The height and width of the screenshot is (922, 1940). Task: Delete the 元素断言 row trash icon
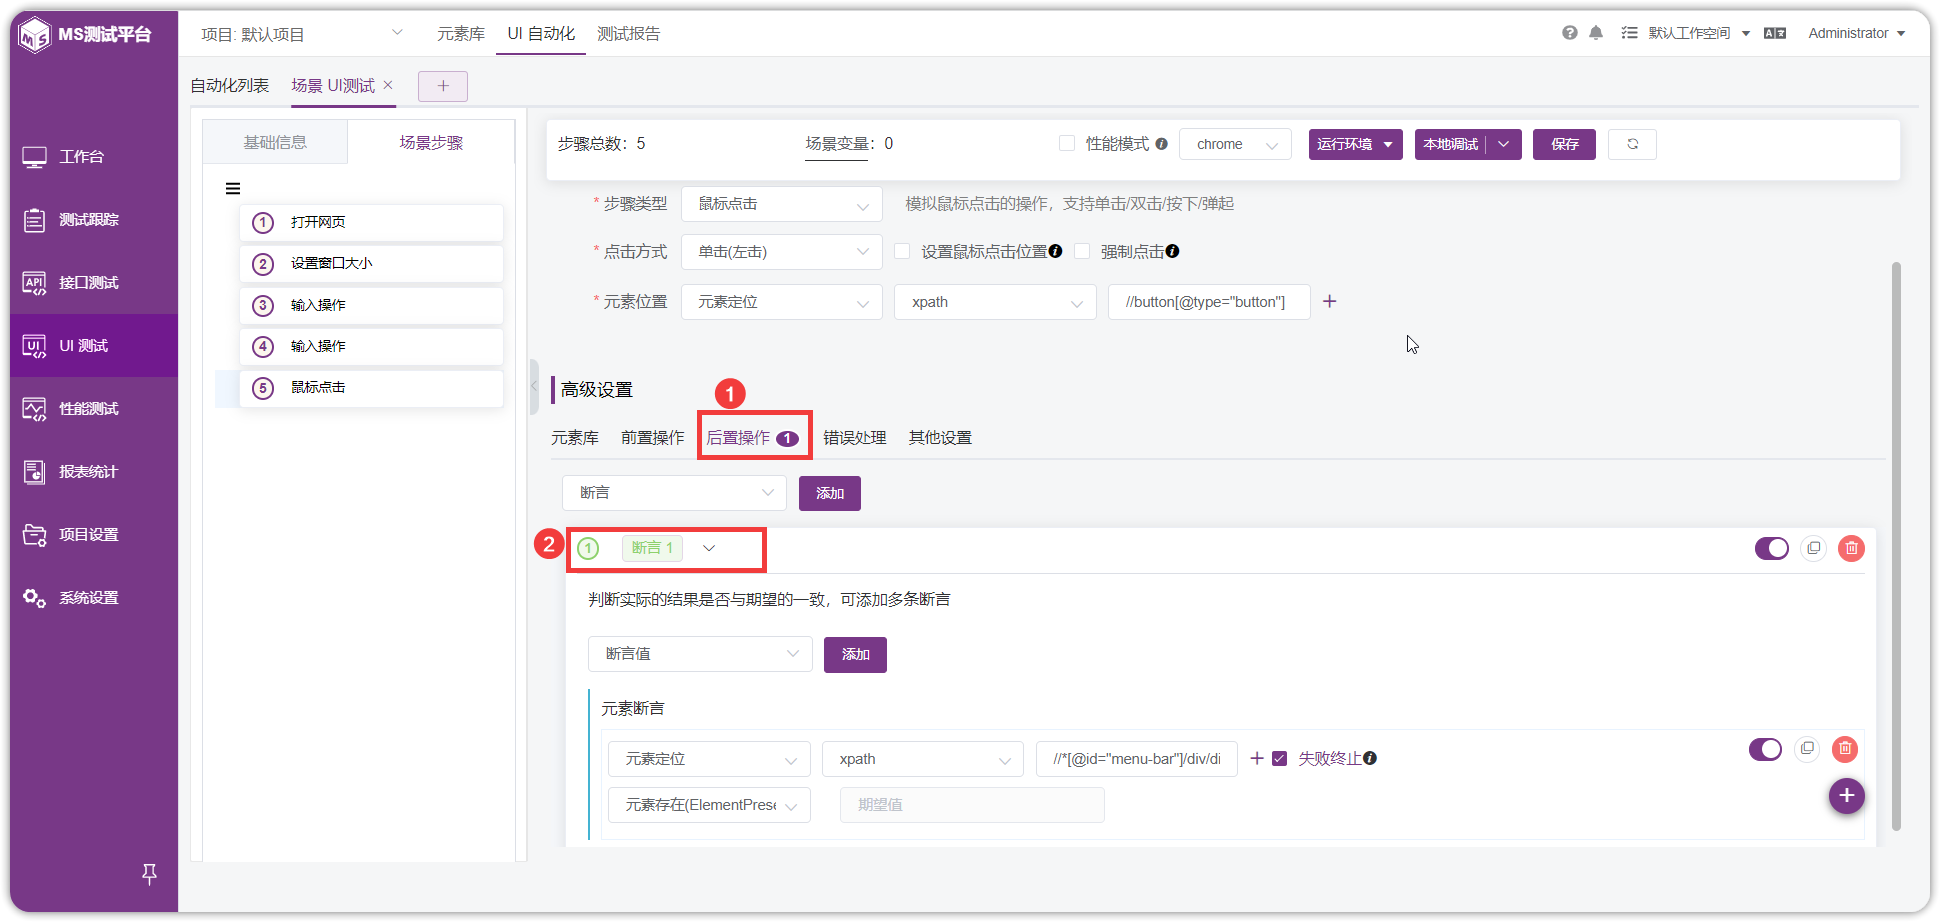(x=1845, y=748)
